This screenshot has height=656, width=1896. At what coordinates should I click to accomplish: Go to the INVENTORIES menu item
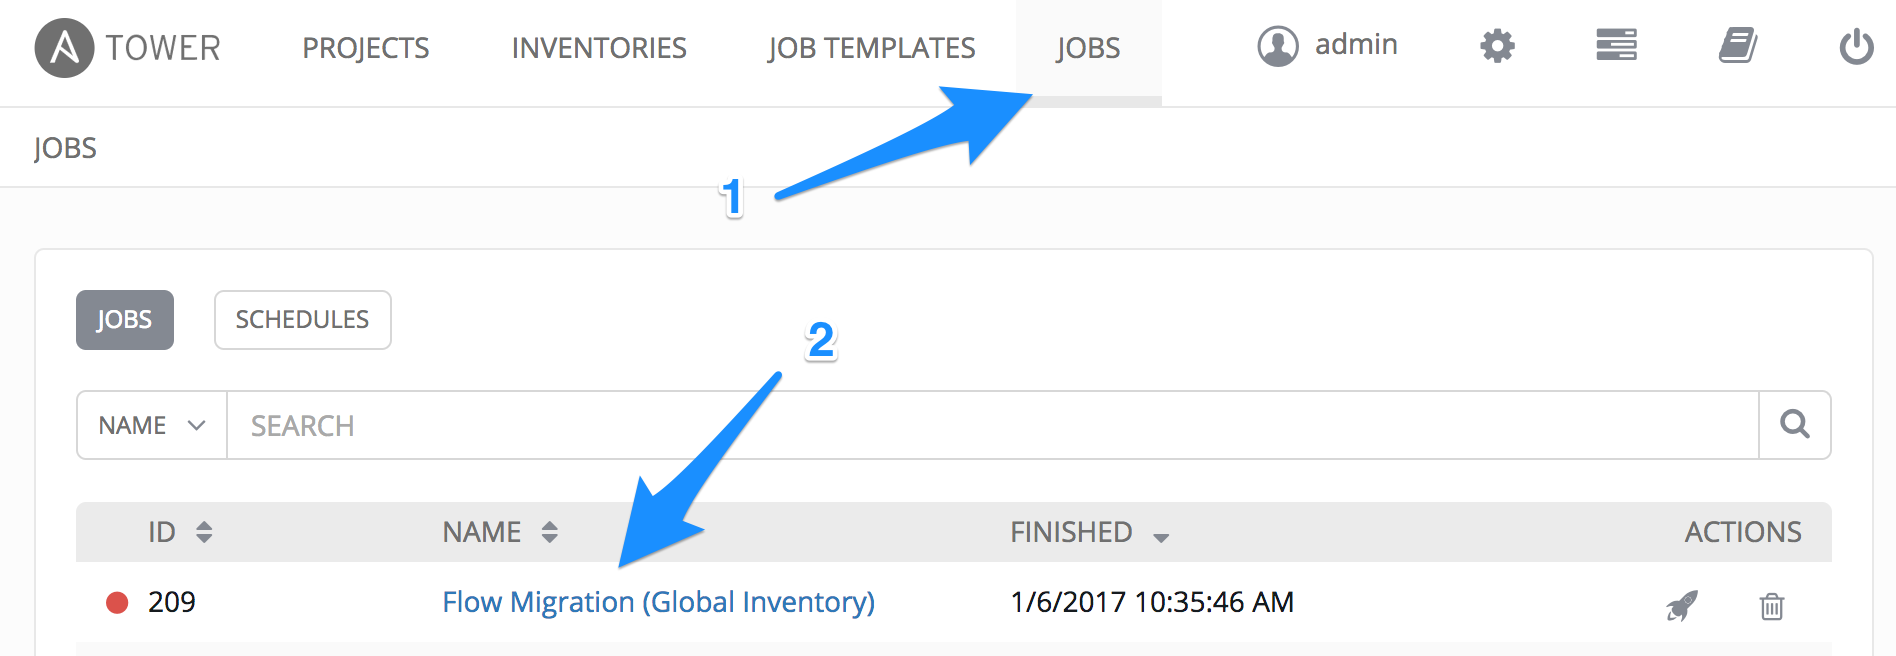599,48
